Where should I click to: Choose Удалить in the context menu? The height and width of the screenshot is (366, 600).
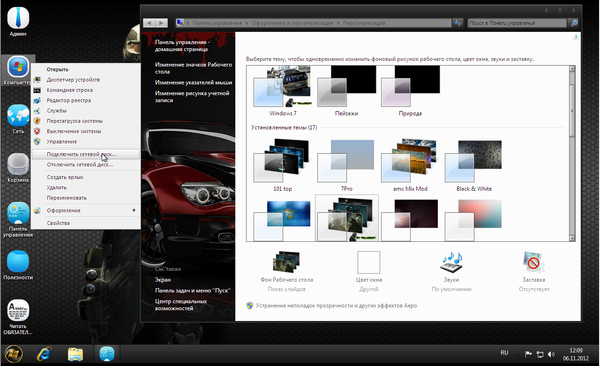86,188
